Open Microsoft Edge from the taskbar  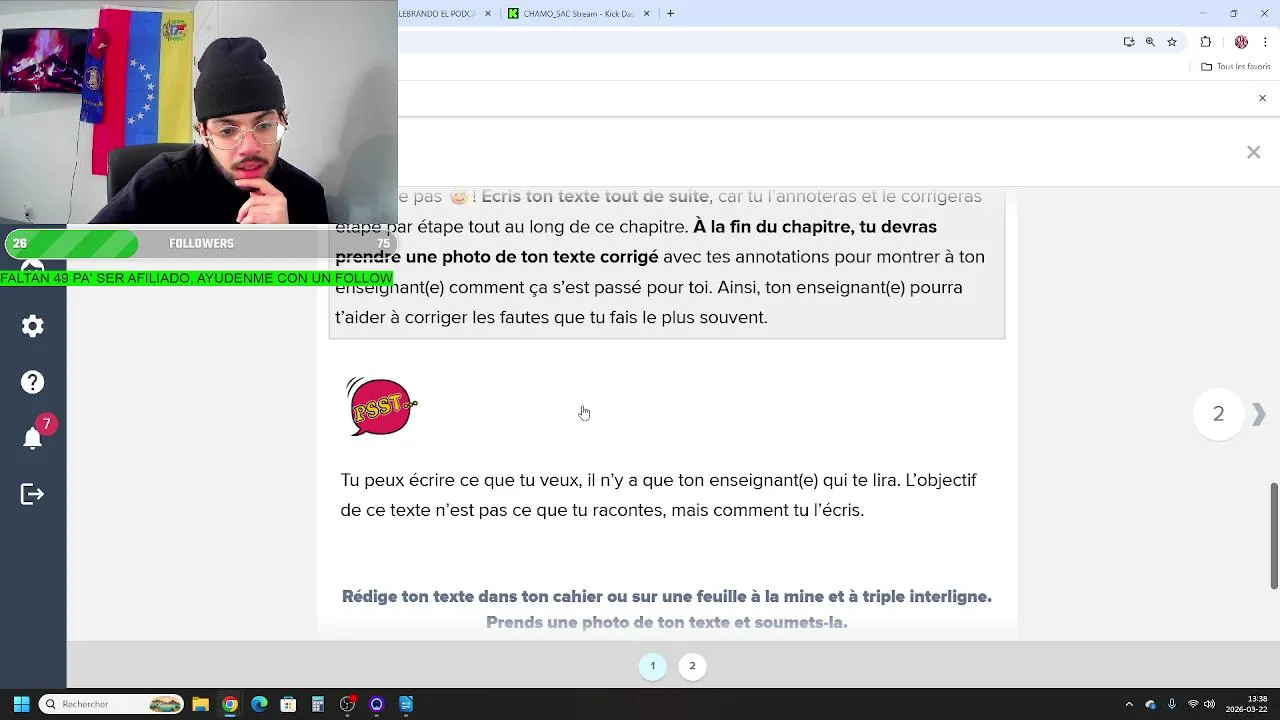pos(259,704)
